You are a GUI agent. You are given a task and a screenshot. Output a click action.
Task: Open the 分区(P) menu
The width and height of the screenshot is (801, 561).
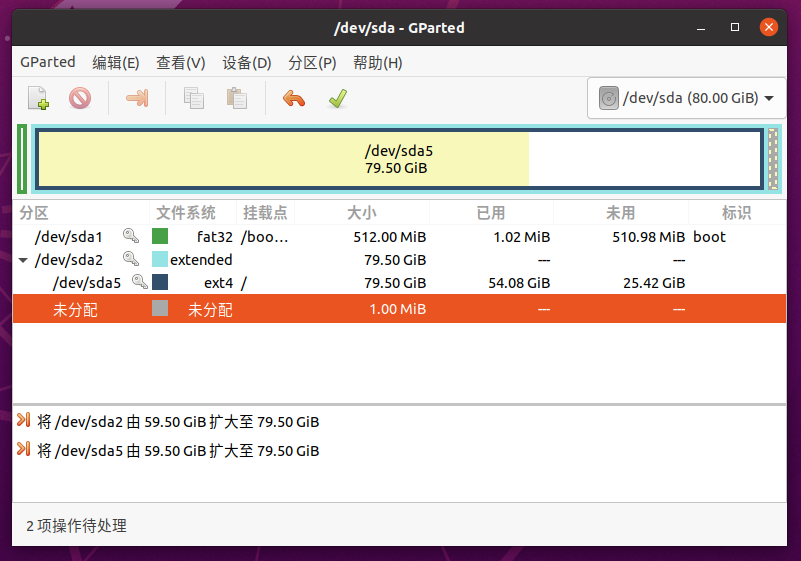tap(312, 63)
